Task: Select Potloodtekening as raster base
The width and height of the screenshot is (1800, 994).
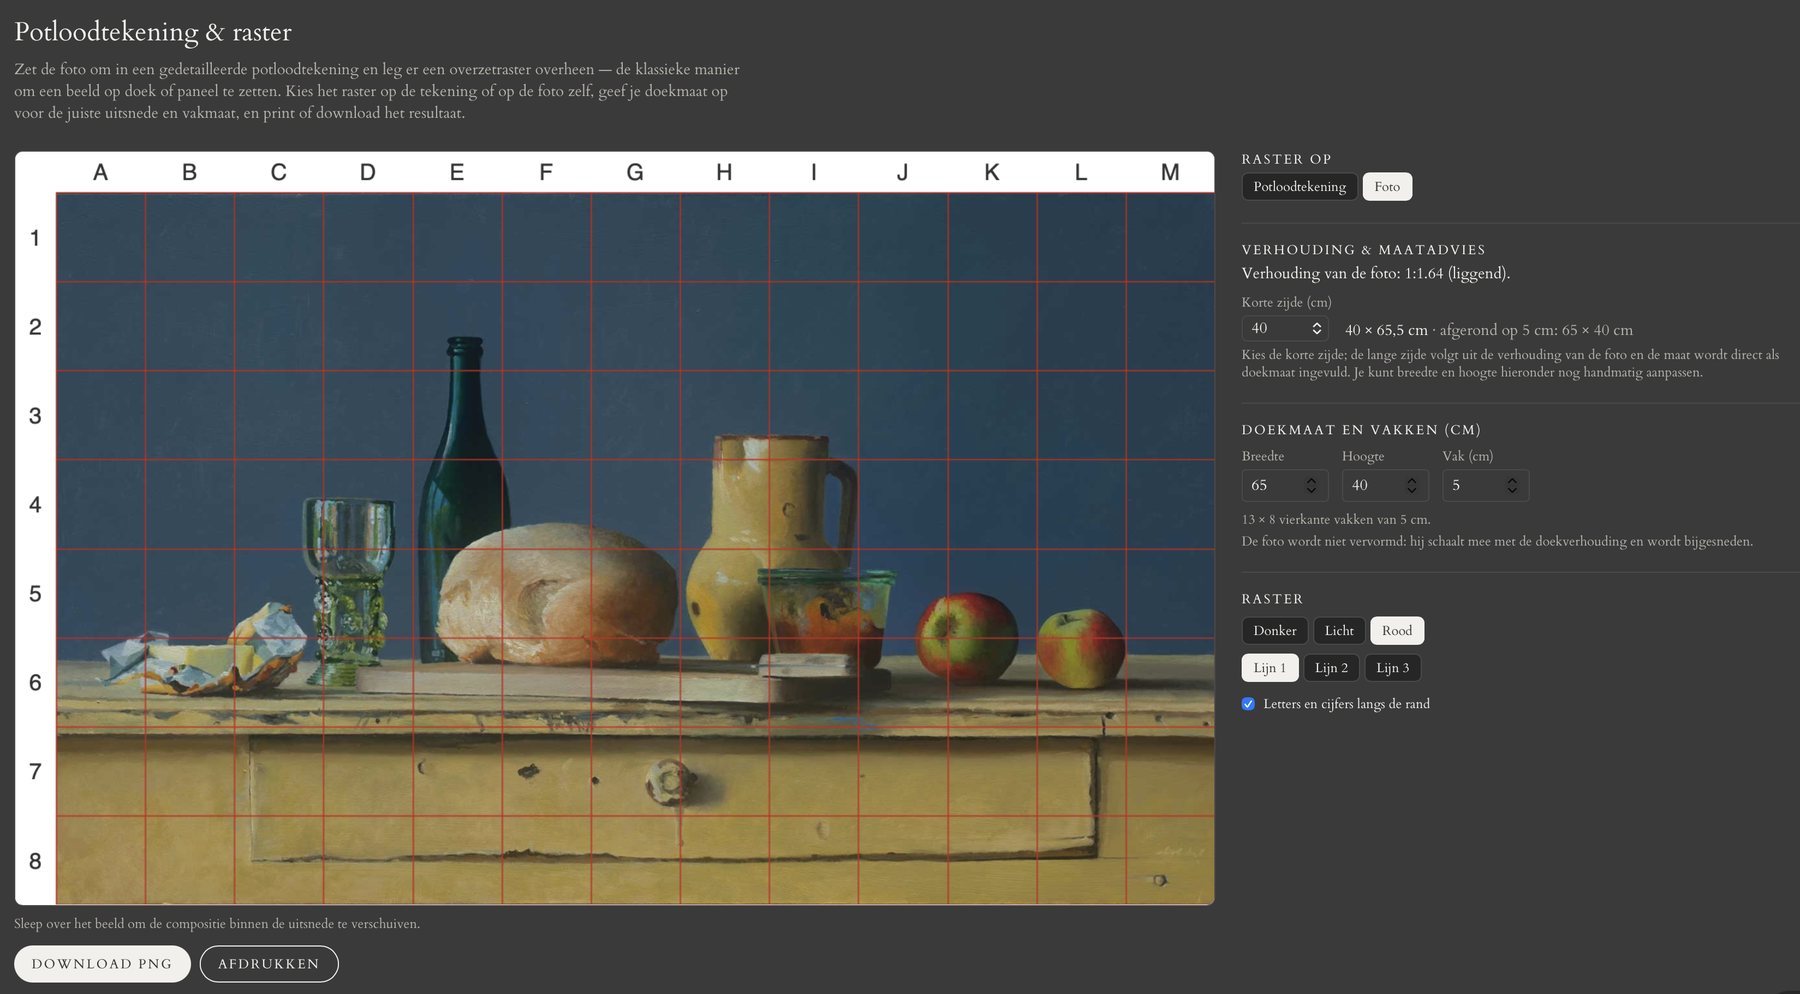Action: click(x=1299, y=187)
